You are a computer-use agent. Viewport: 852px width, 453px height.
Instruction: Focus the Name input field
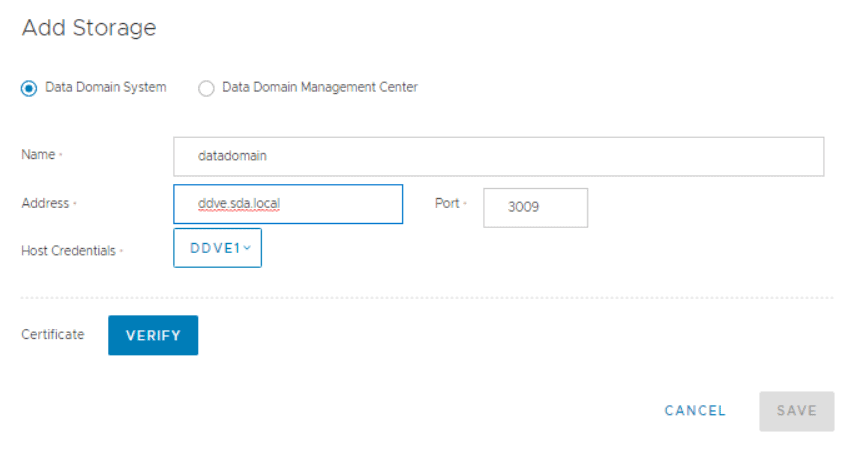coord(498,156)
